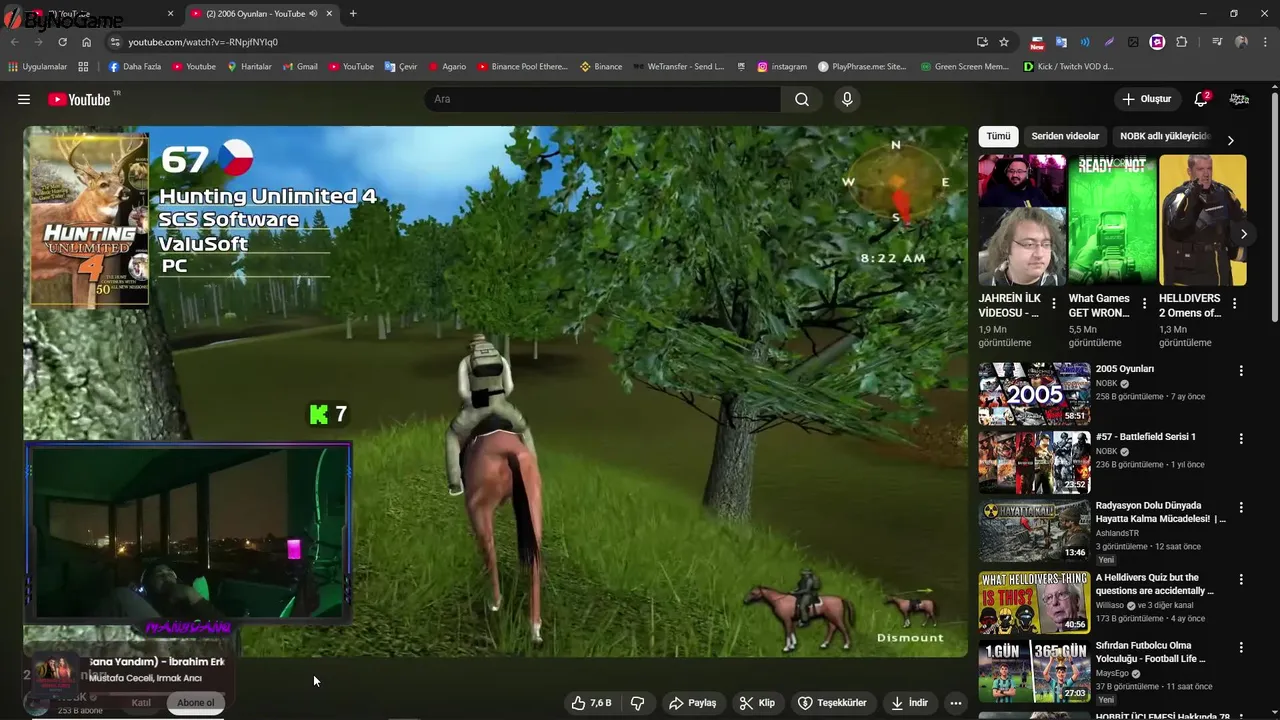Viewport: 1280px width, 720px height.
Task: Open the round pink extension icon
Action: [1157, 42]
